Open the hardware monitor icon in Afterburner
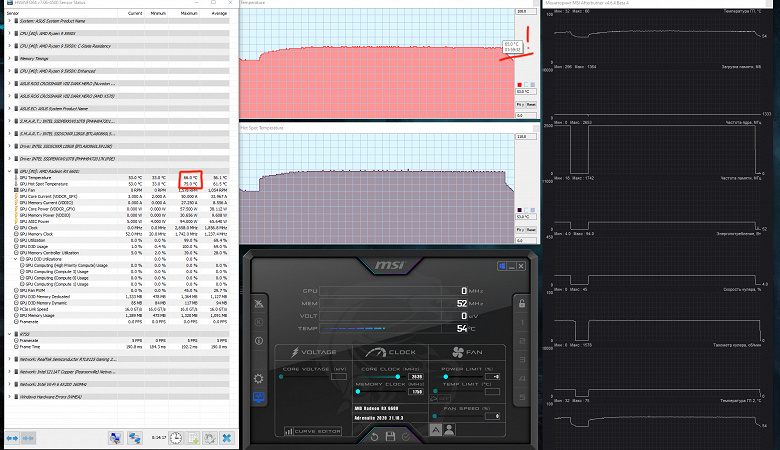 [x=259, y=397]
